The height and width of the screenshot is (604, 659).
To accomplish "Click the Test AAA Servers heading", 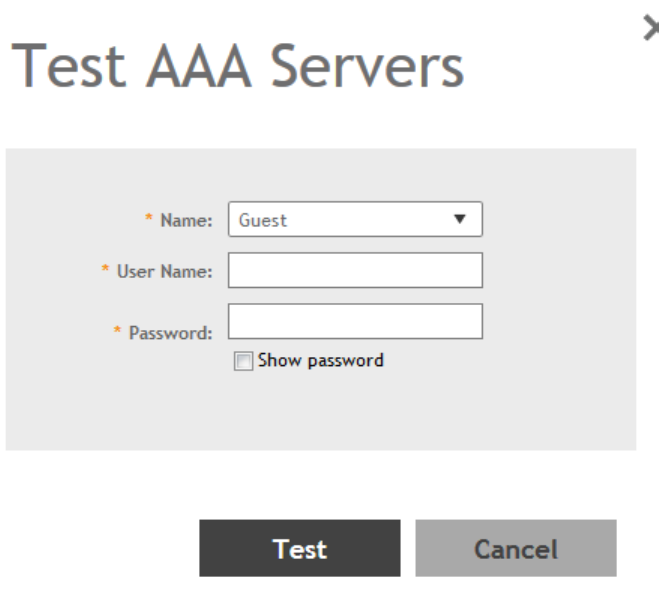I will point(236,69).
